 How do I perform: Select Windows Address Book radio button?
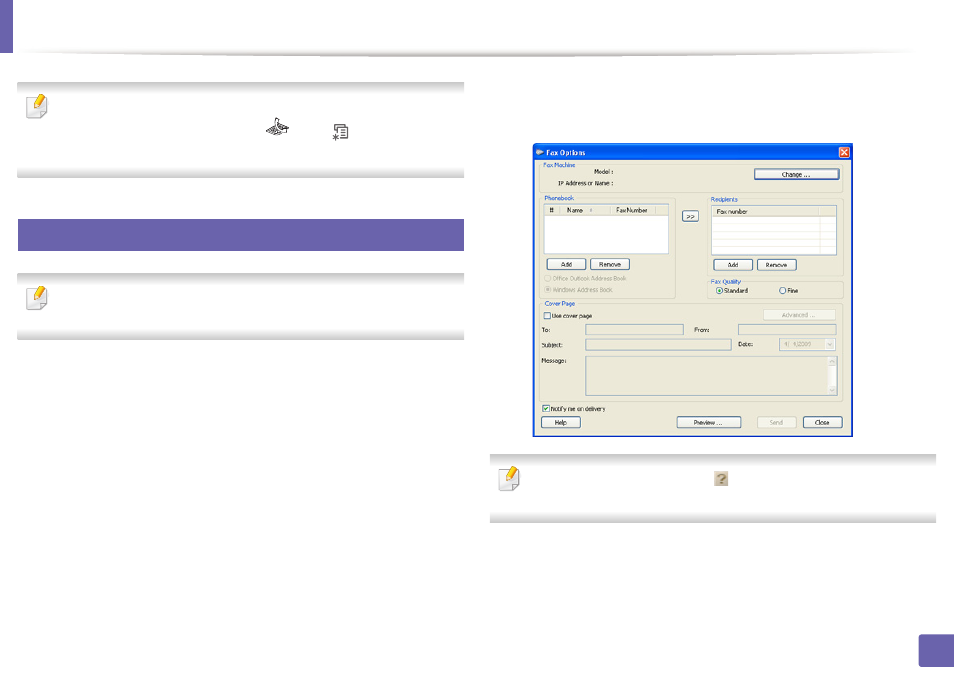tap(548, 290)
